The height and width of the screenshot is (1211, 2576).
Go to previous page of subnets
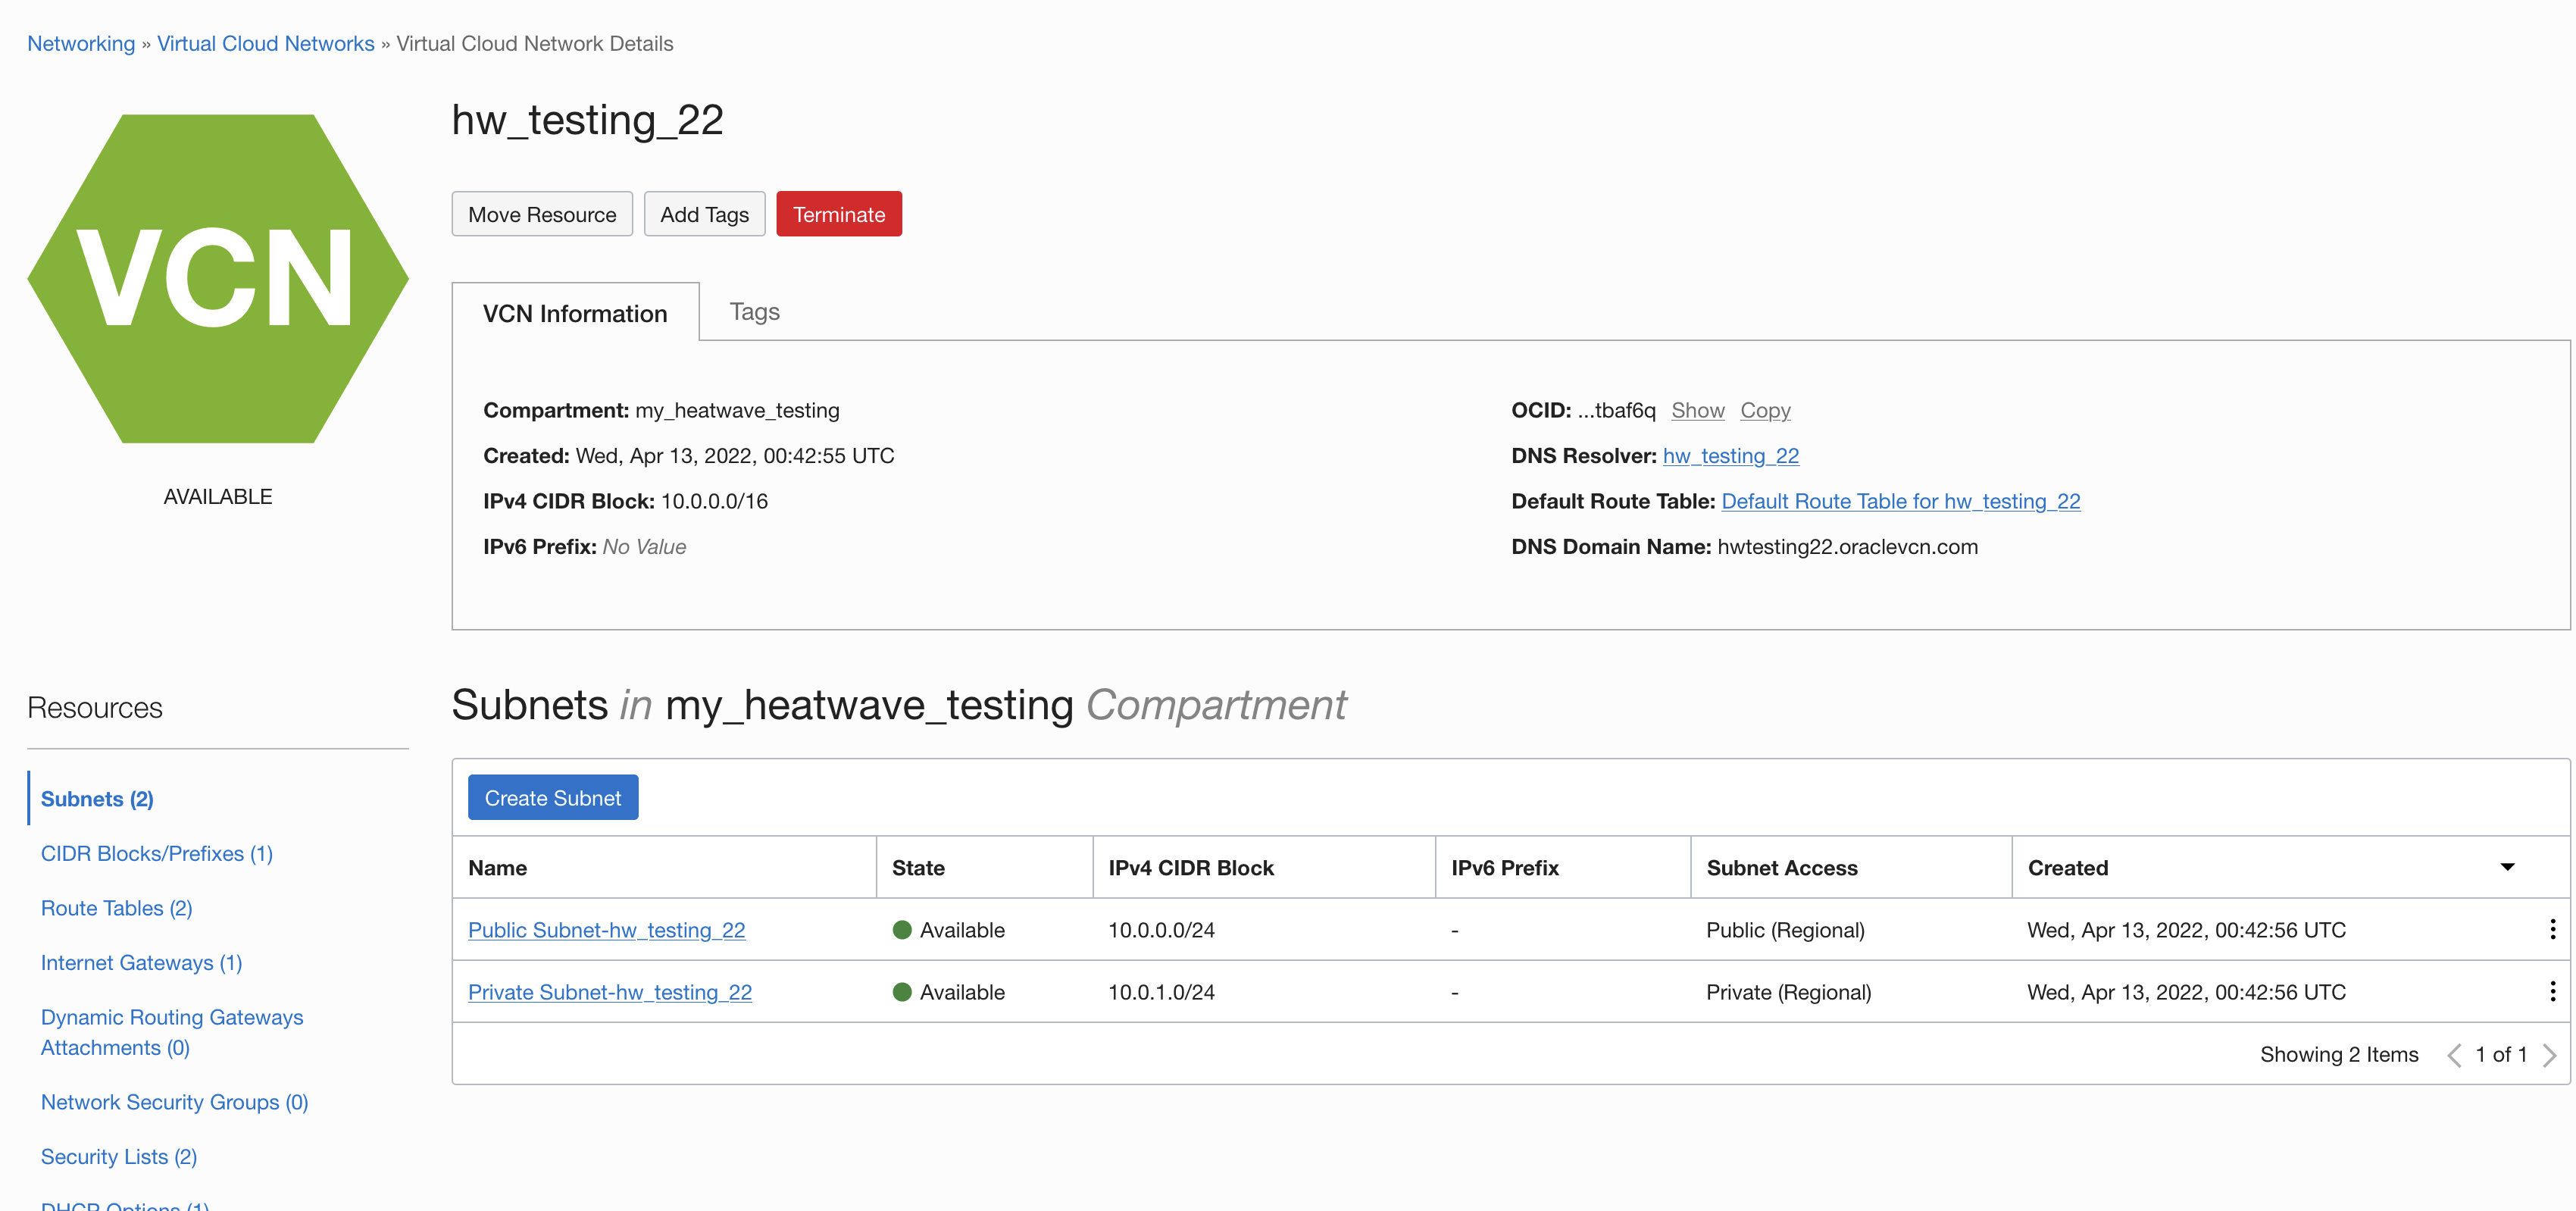tap(2454, 1055)
